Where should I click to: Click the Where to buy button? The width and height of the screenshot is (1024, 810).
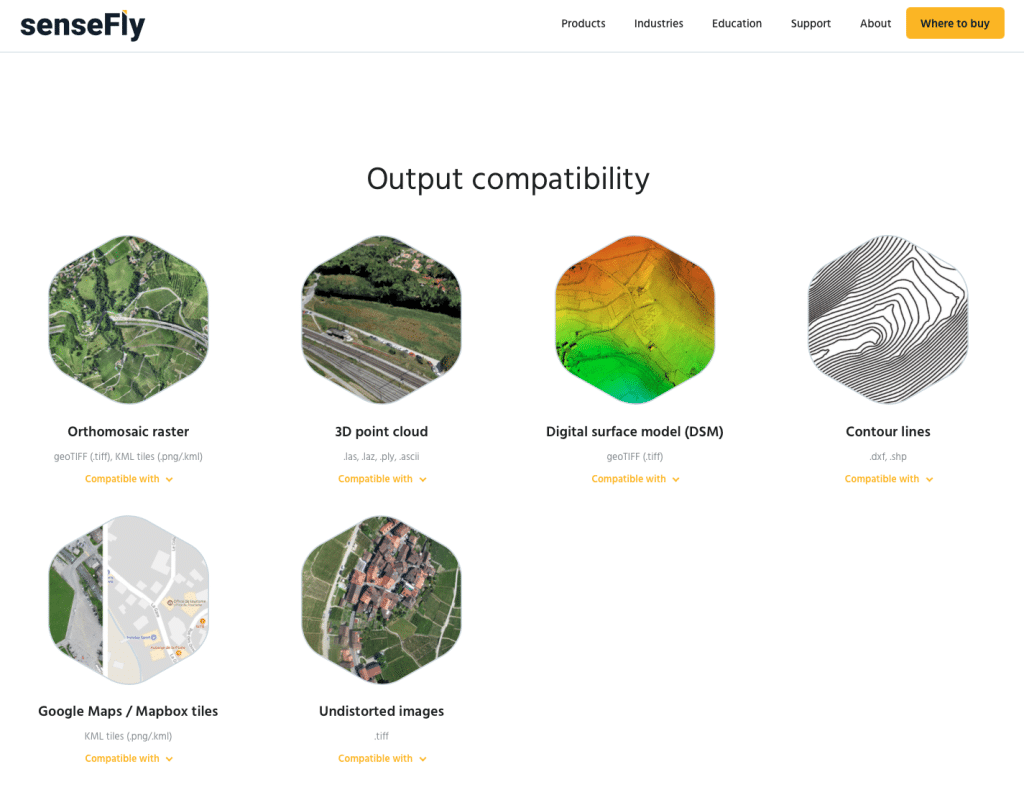pos(955,24)
